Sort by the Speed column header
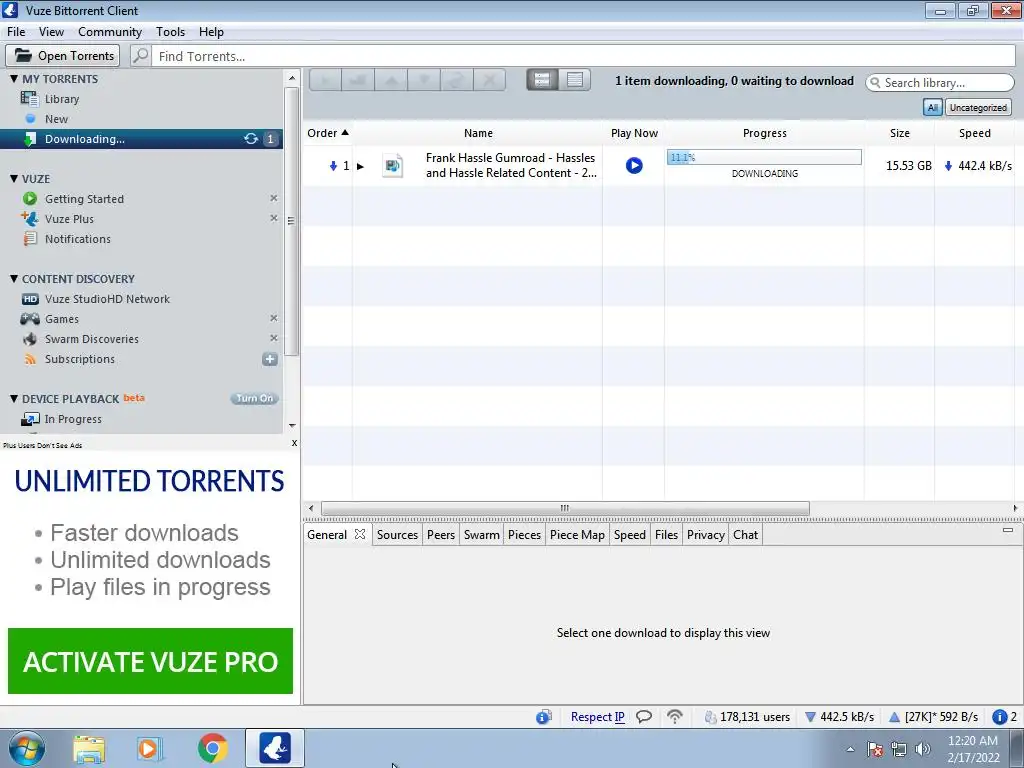The width and height of the screenshot is (1024, 768). [974, 133]
